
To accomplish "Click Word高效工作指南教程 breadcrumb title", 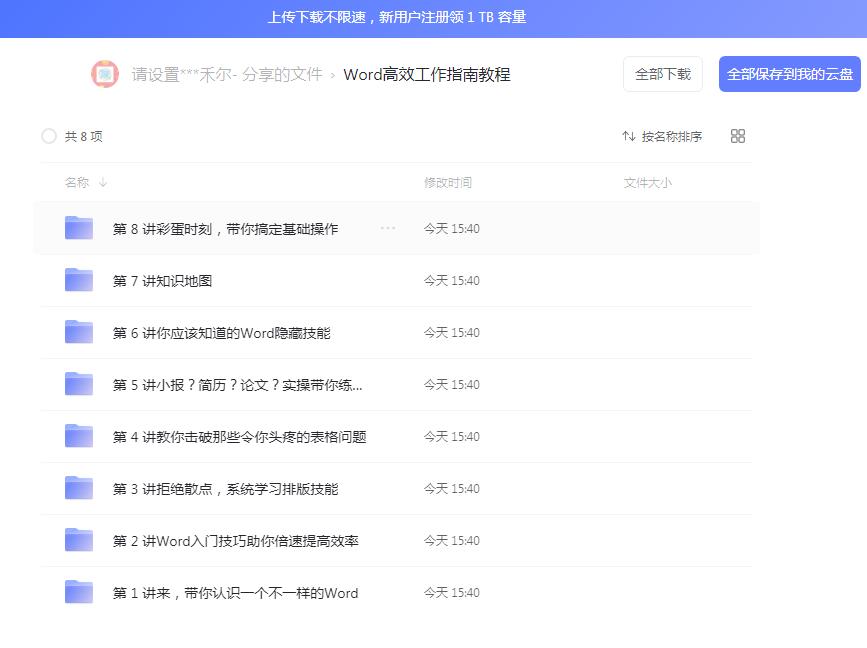I will click(x=426, y=74).
